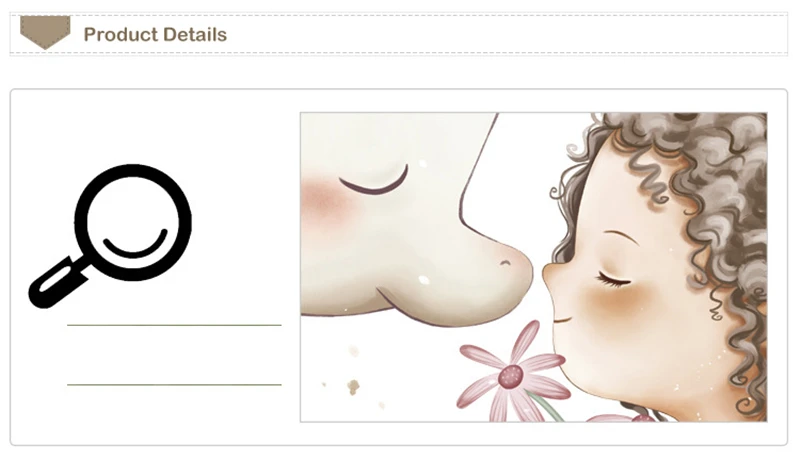Click the magnifying glass icon lens
800x460 pixels.
(133, 222)
